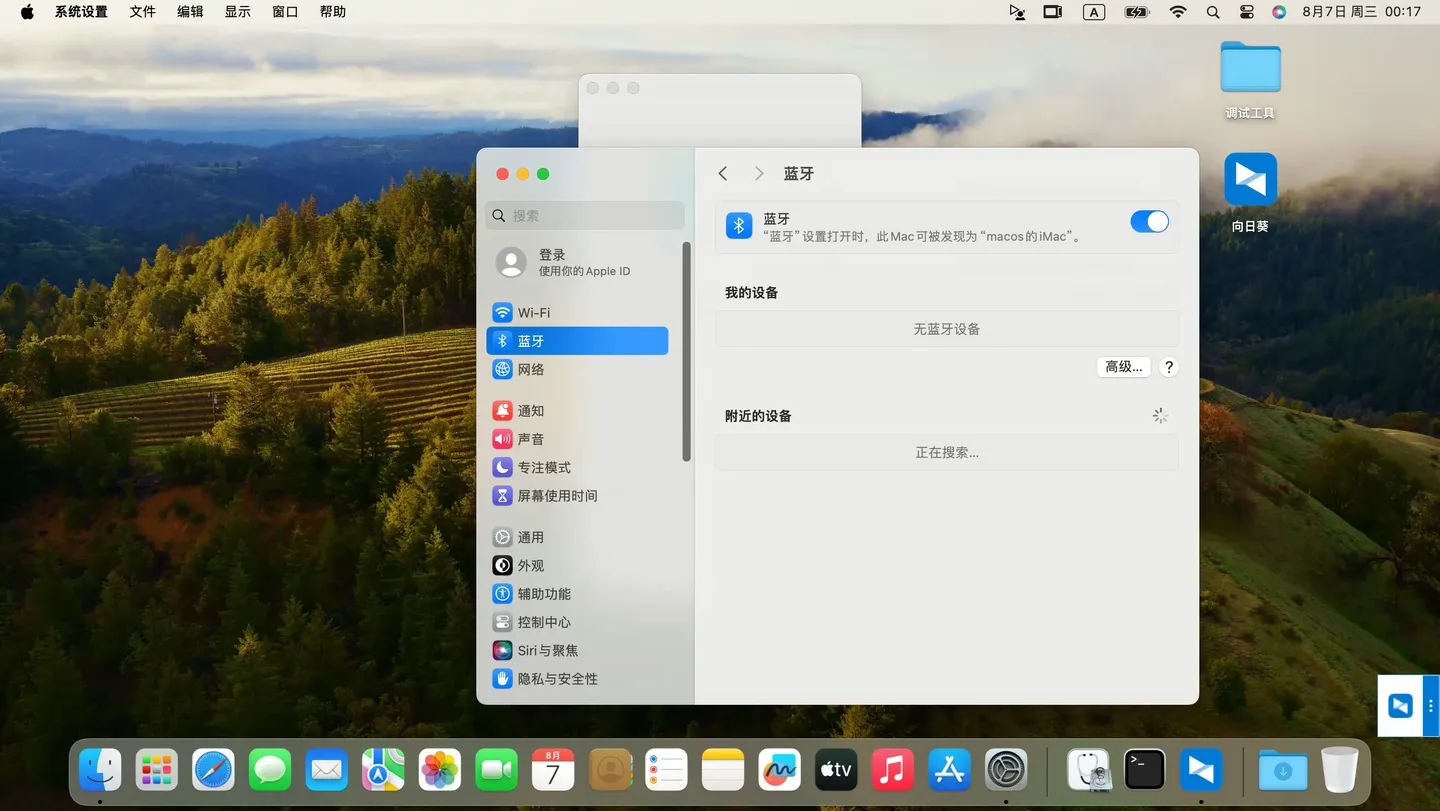Click the 搜索 search field
Viewport: 1440px width, 811px height.
coord(585,216)
